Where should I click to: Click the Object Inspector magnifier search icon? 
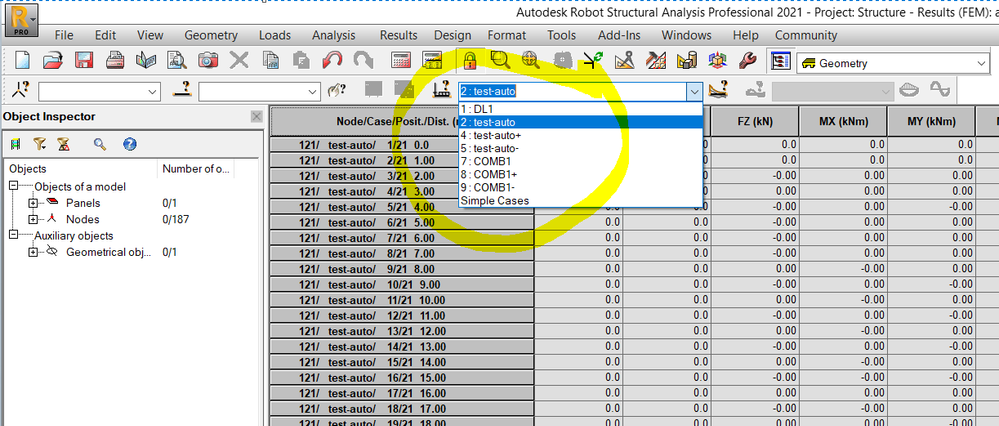pyautogui.click(x=99, y=144)
